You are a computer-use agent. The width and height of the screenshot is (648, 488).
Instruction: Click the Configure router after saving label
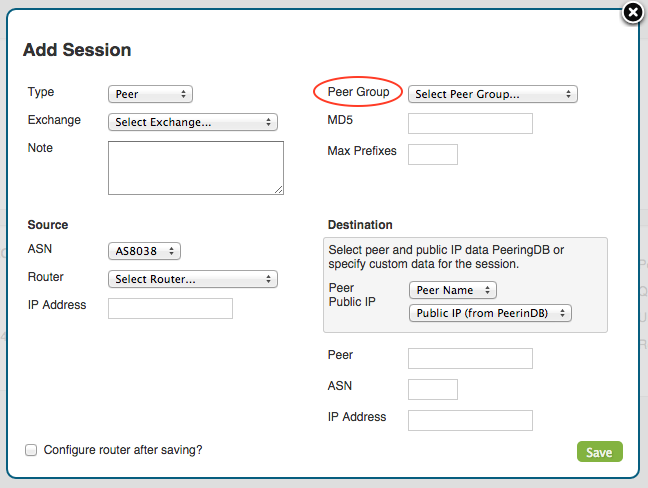coord(123,450)
